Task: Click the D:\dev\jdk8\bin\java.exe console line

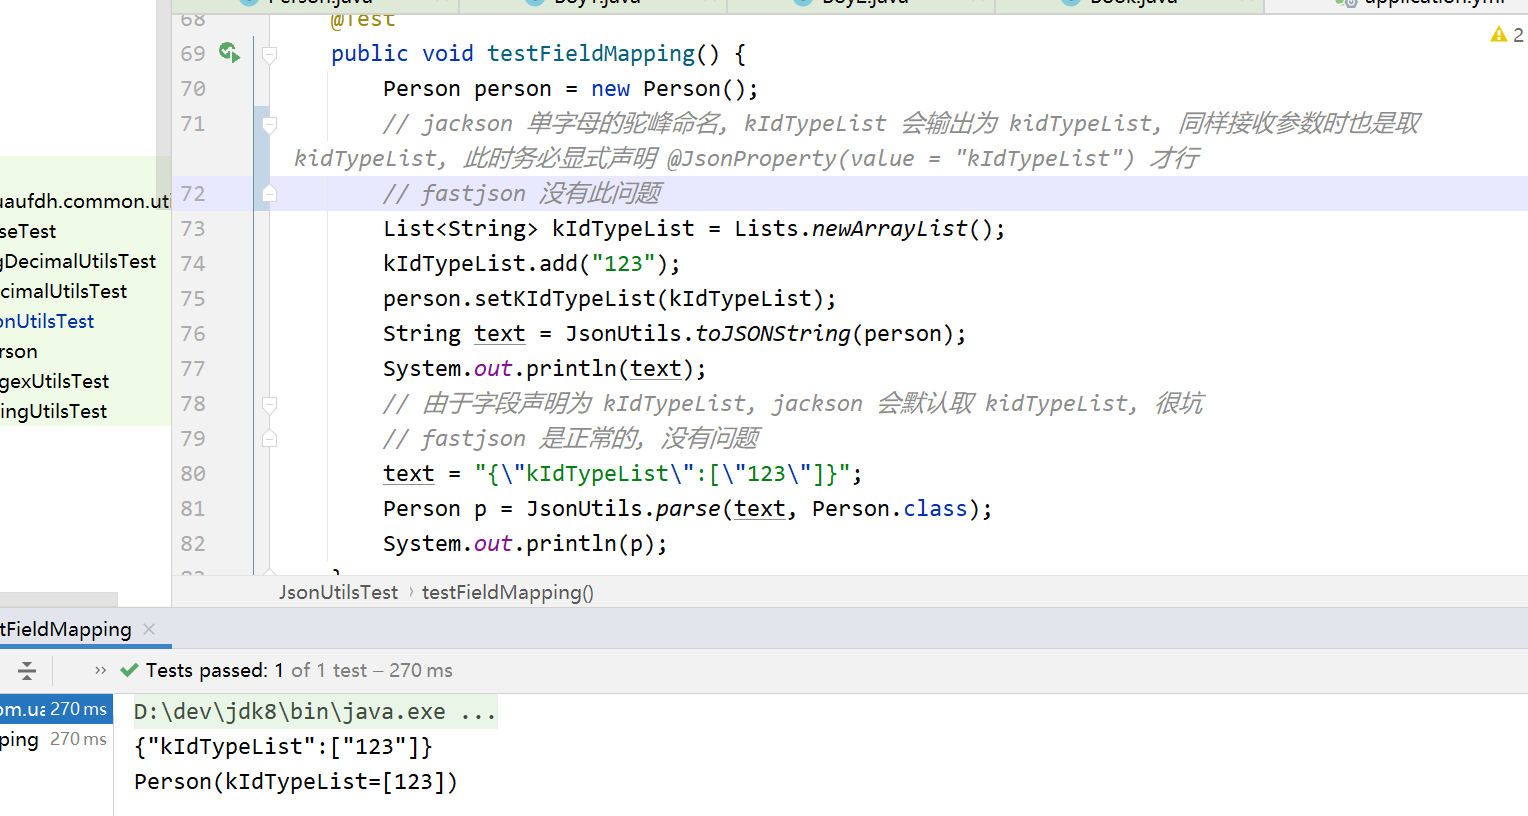Action: click(x=315, y=712)
